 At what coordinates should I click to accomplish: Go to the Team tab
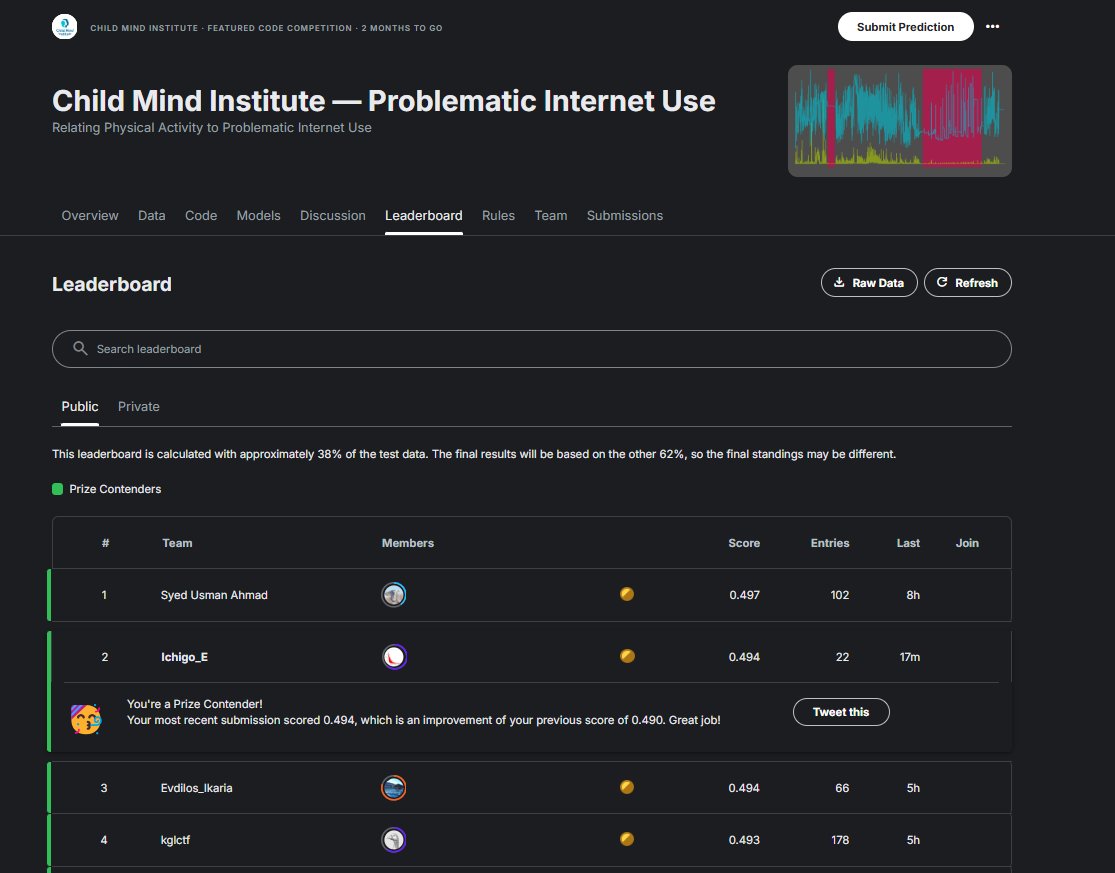pyautogui.click(x=551, y=215)
